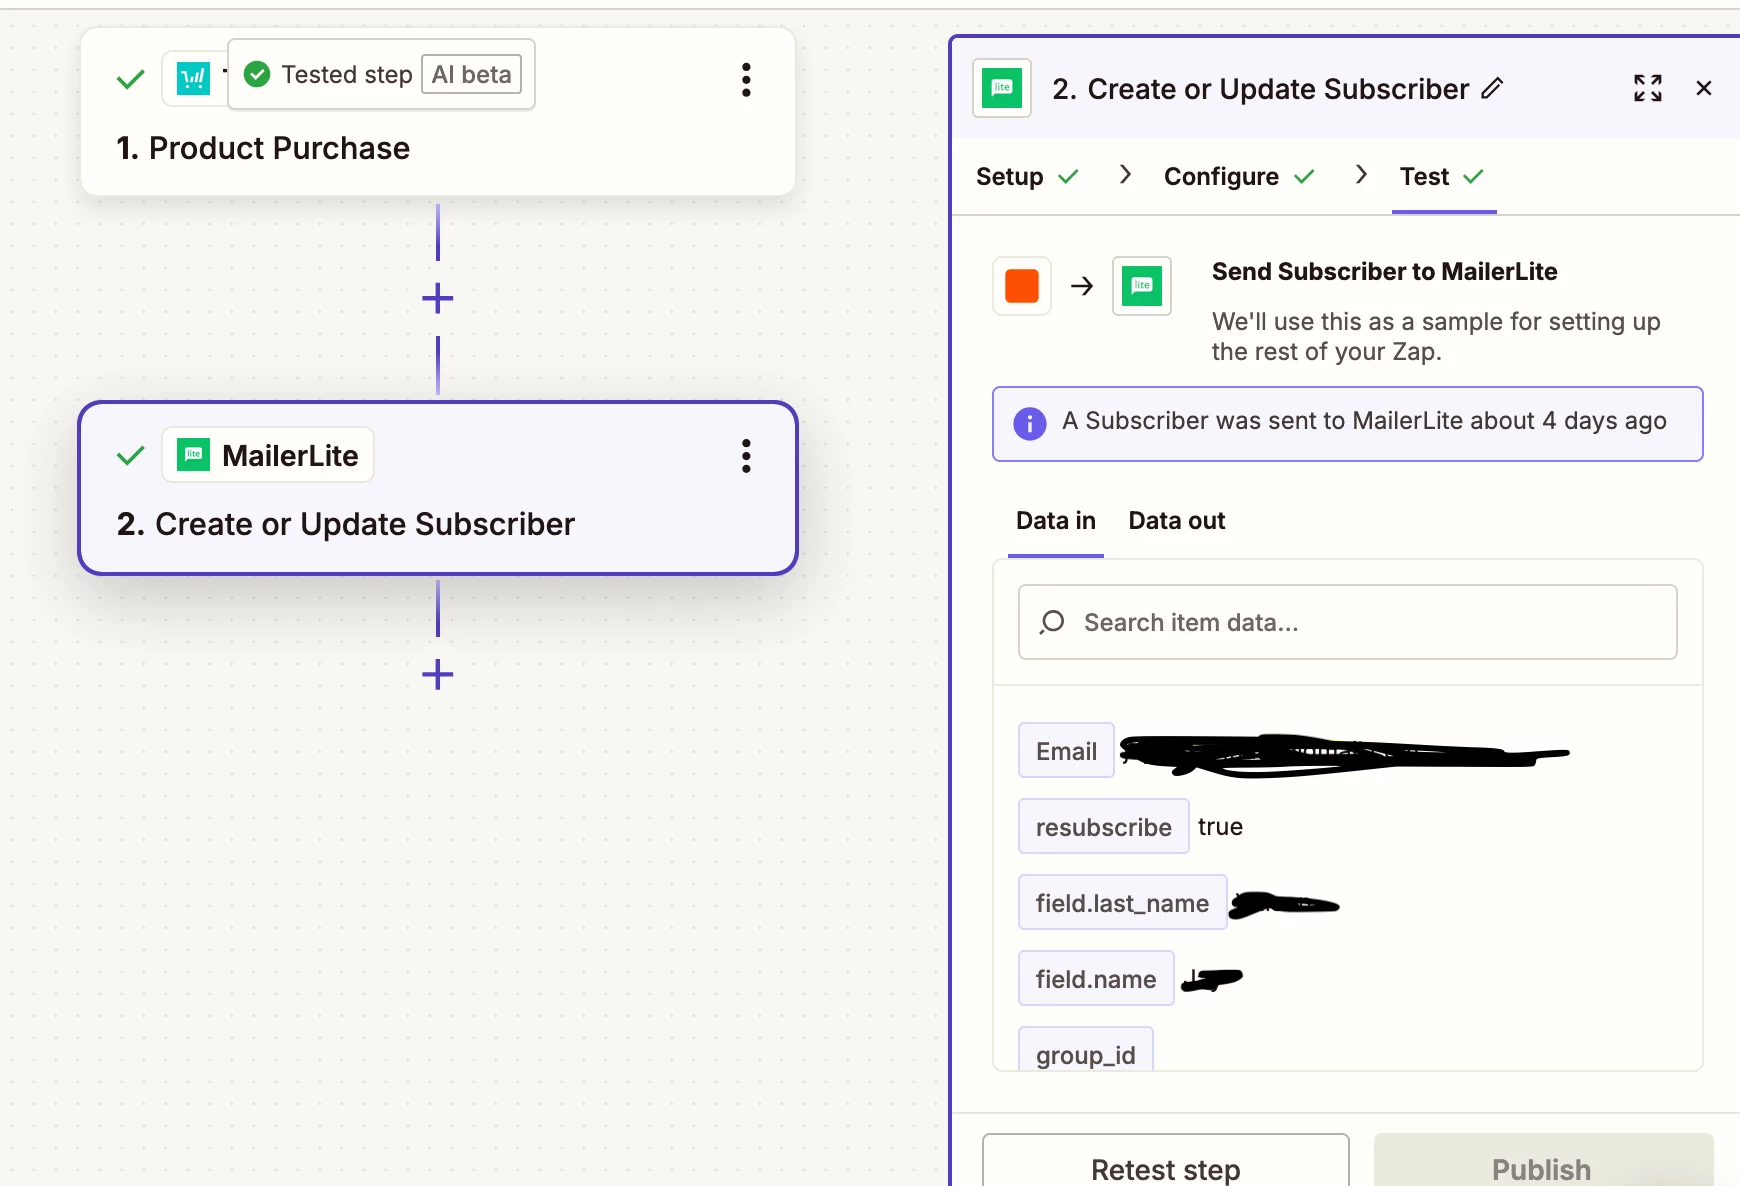Switch to the Configure tab
This screenshot has width=1740, height=1186.
tap(1239, 177)
